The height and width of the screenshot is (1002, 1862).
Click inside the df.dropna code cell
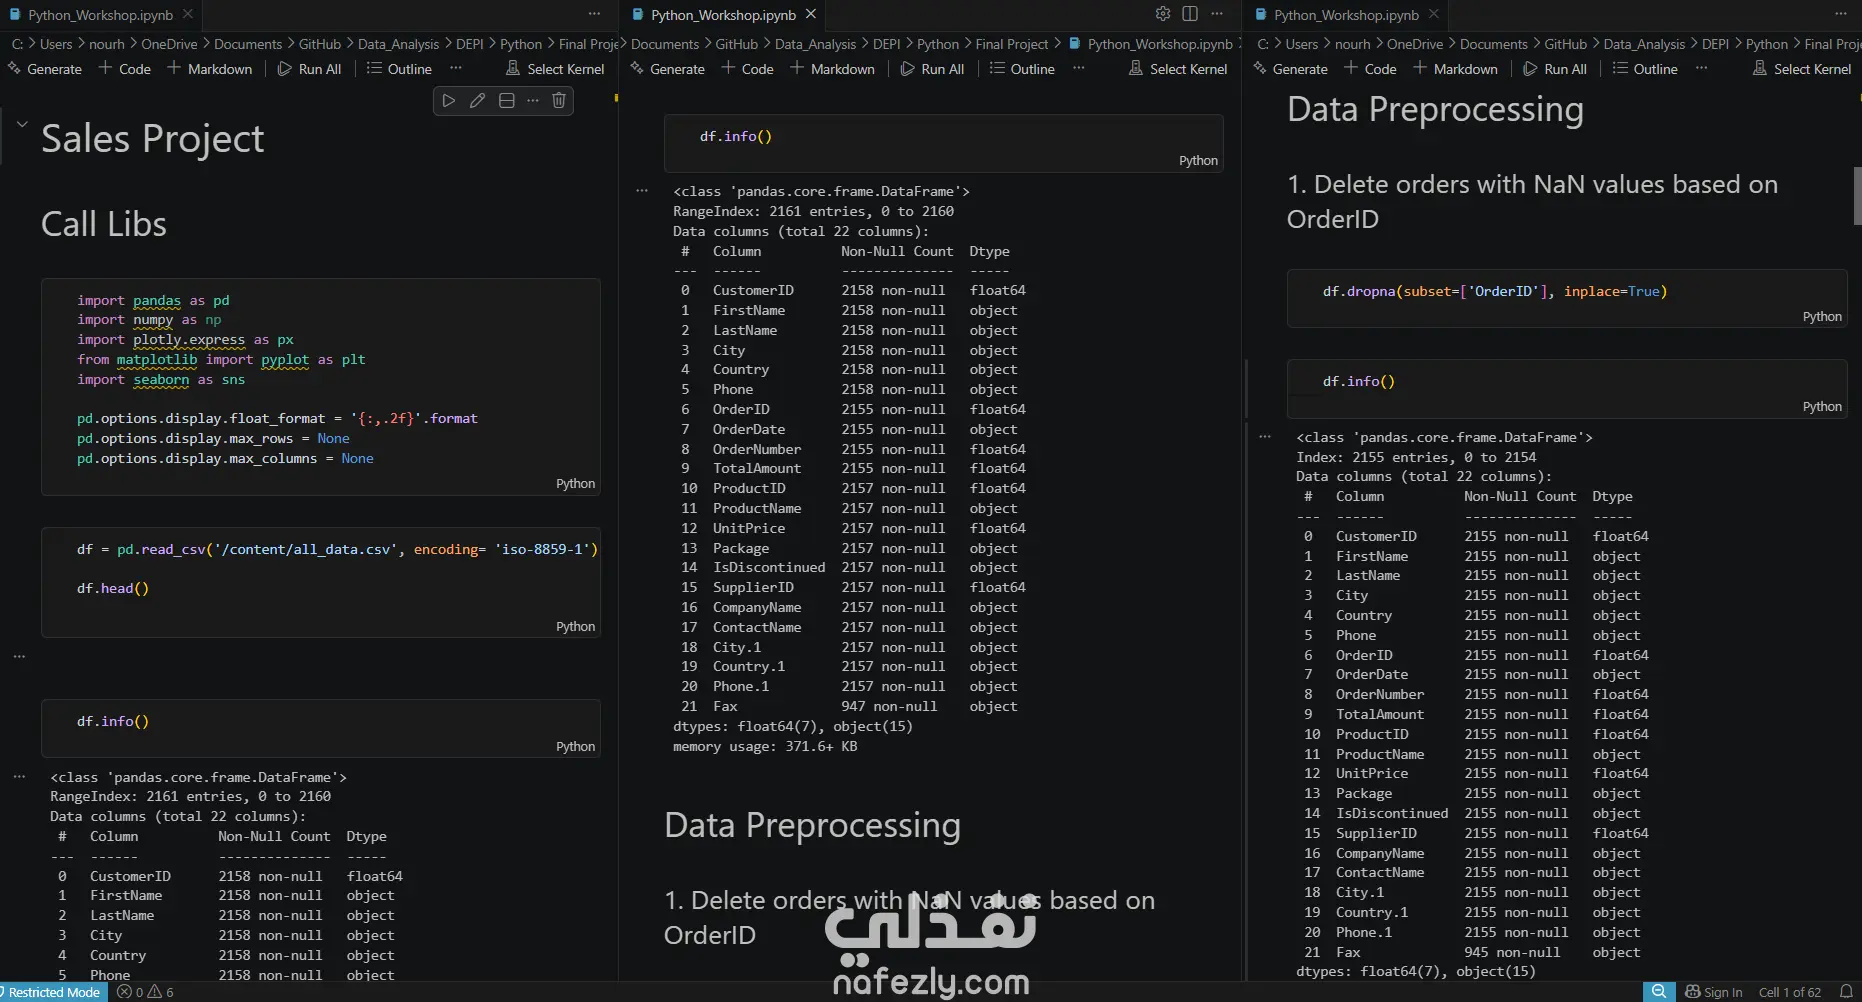click(x=1567, y=298)
